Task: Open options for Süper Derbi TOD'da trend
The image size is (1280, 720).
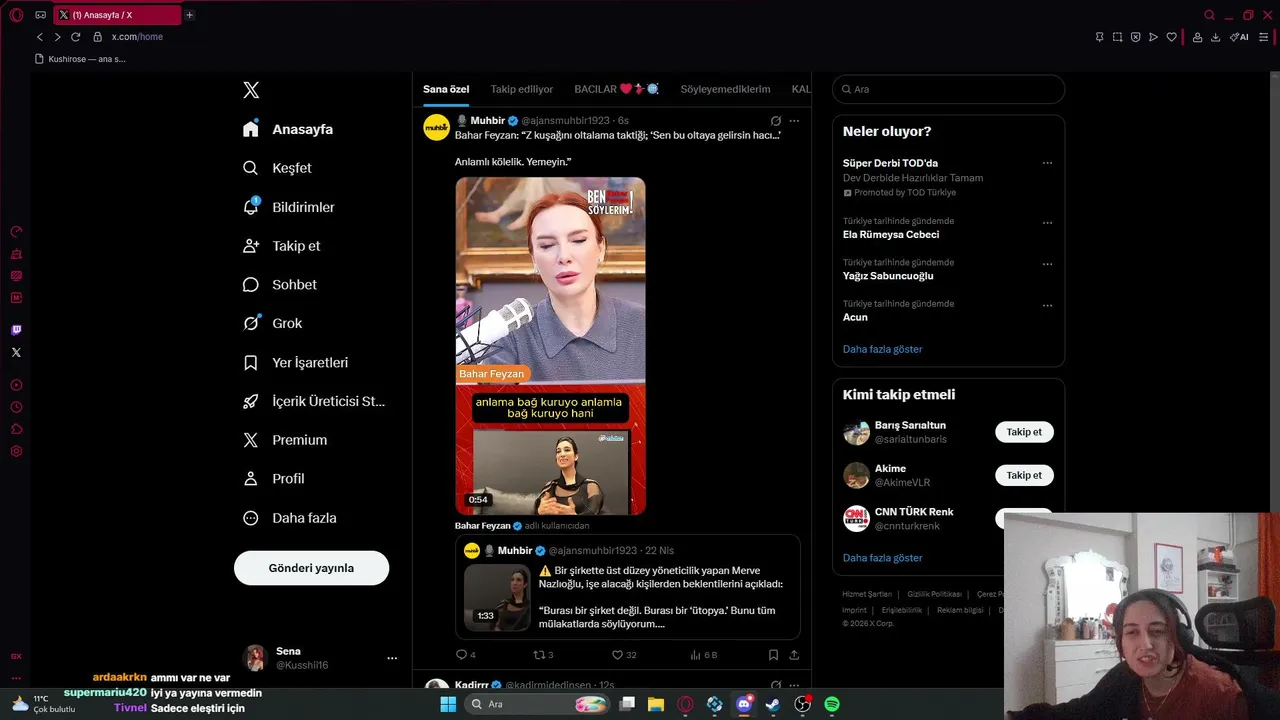Action: coord(1047,163)
